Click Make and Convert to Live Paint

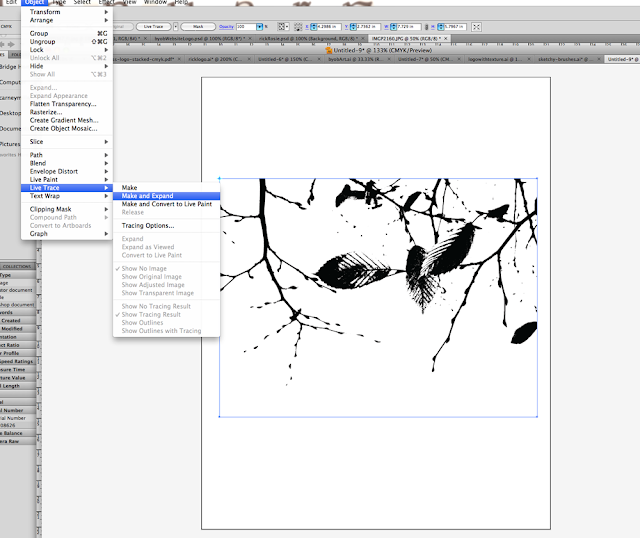pos(166,204)
